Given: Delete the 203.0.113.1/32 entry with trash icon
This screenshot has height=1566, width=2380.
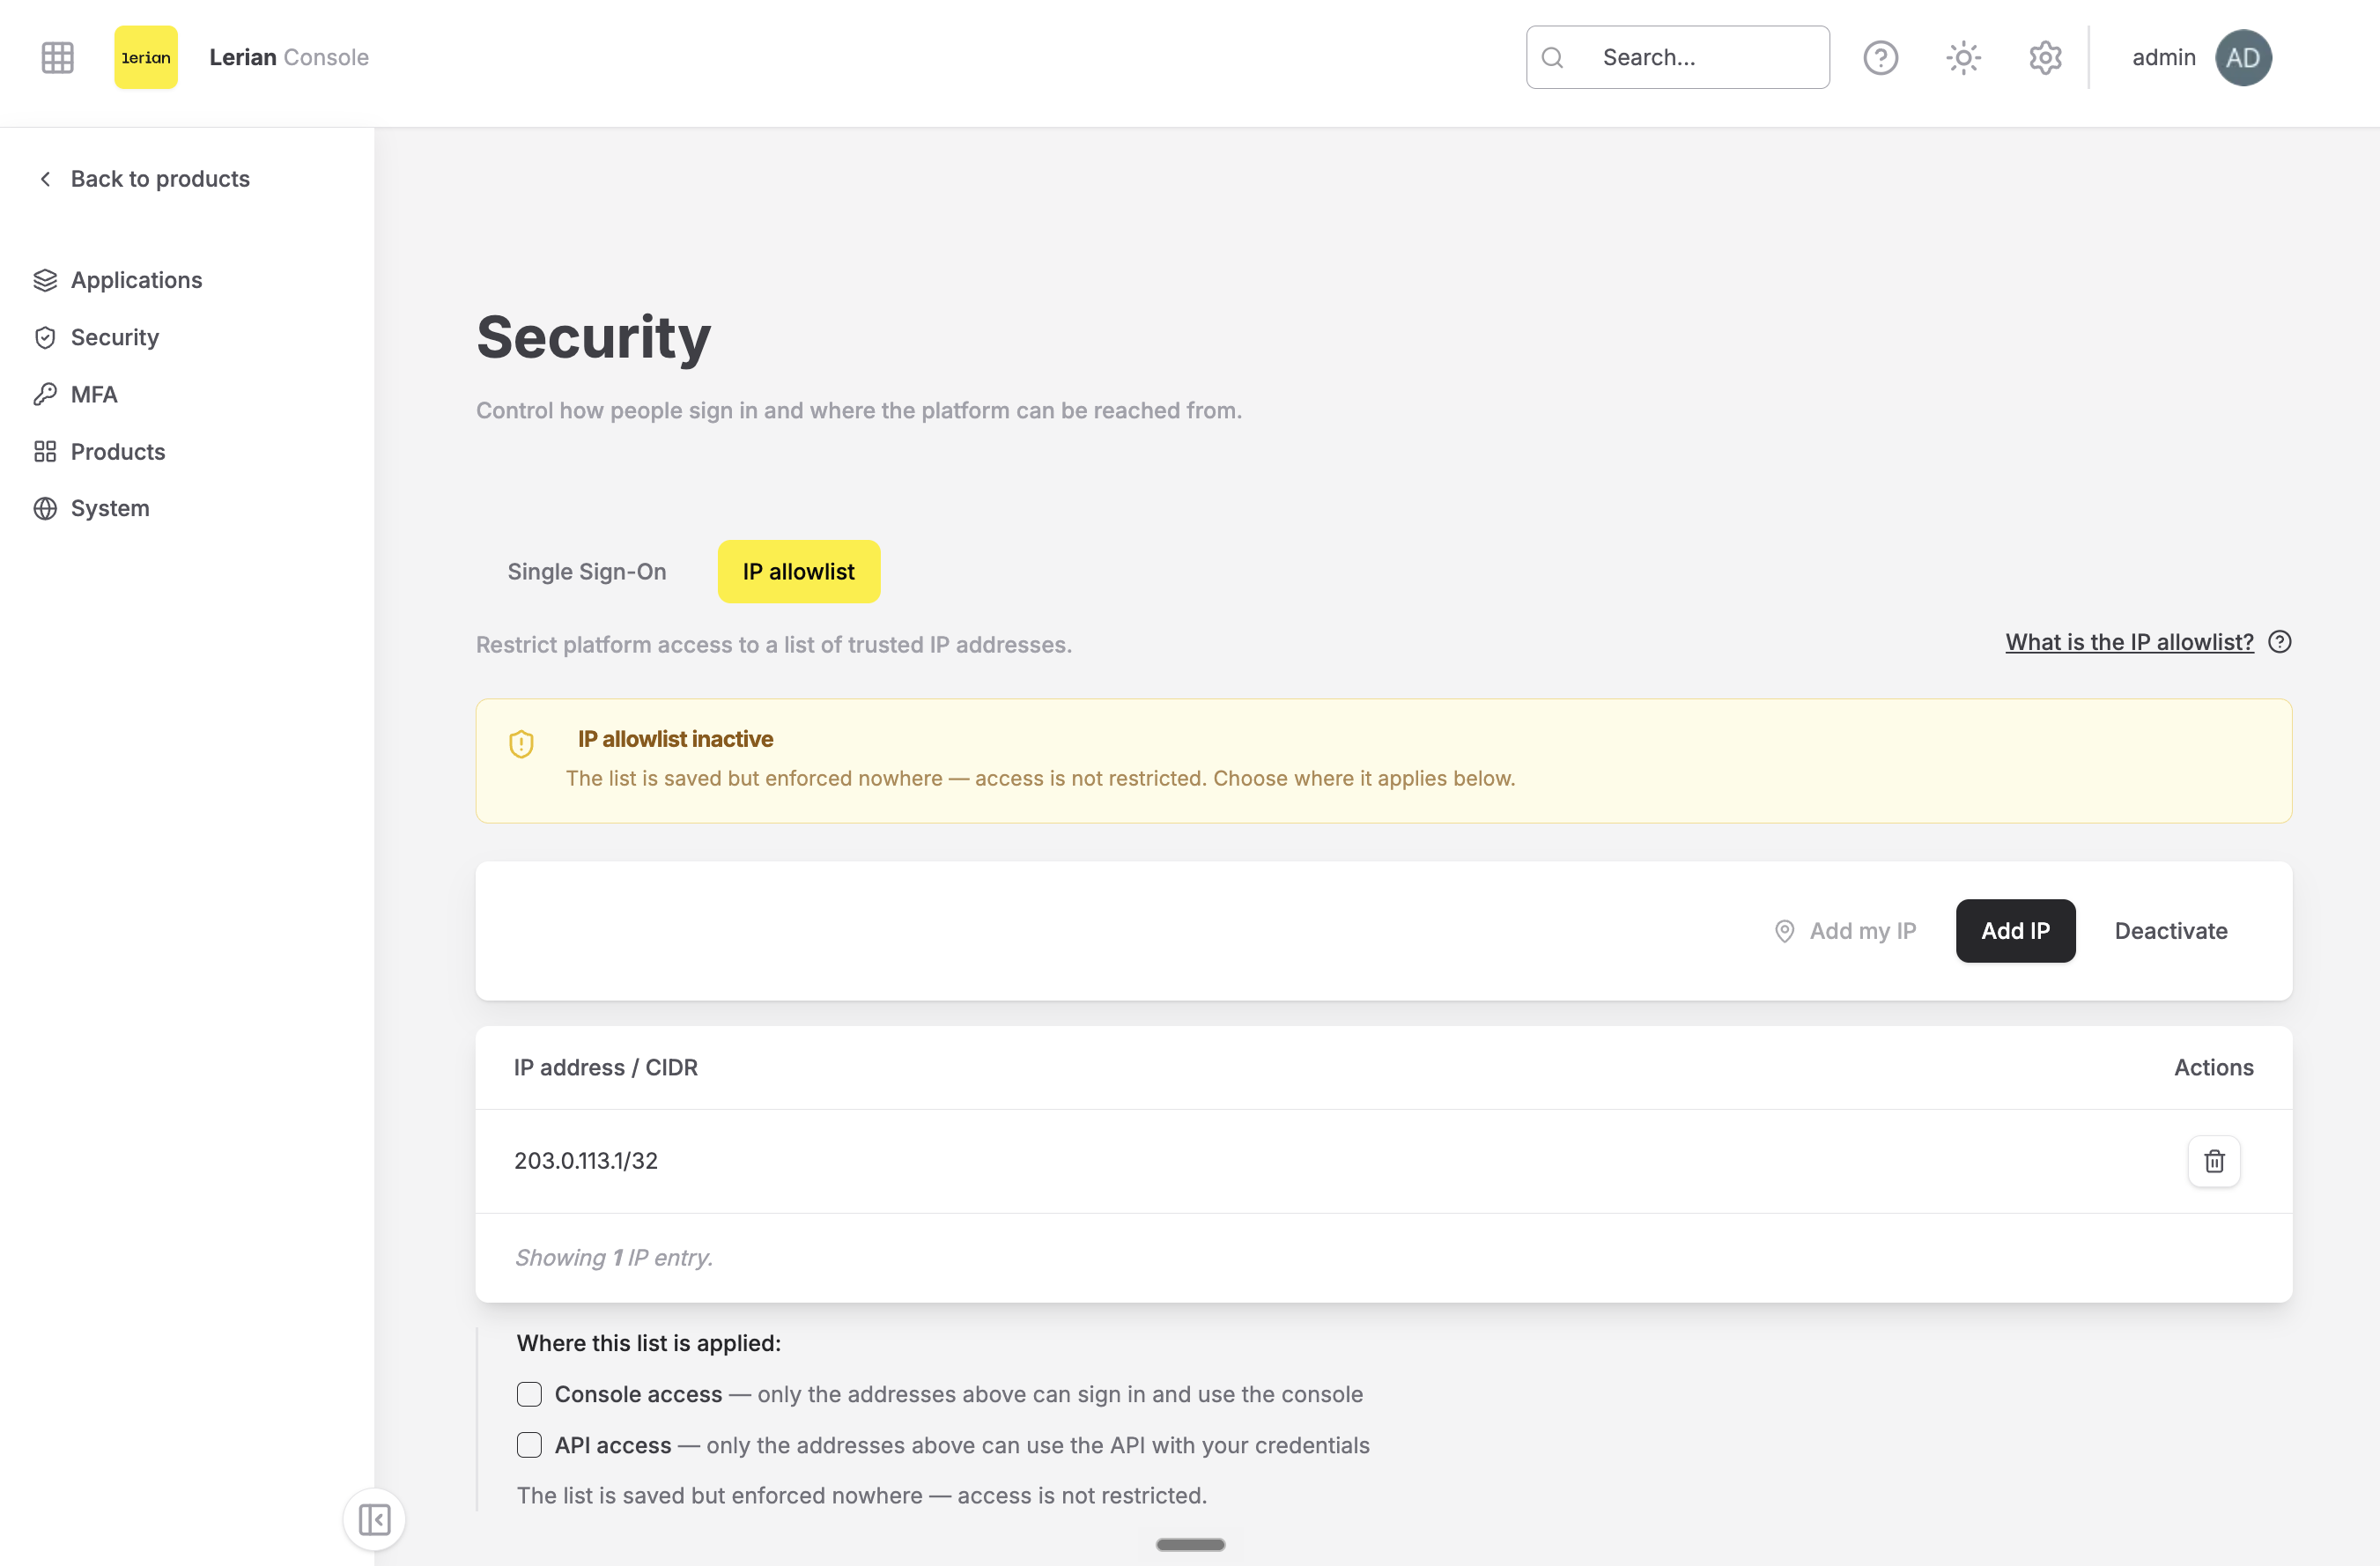Looking at the screenshot, I should pyautogui.click(x=2214, y=1161).
